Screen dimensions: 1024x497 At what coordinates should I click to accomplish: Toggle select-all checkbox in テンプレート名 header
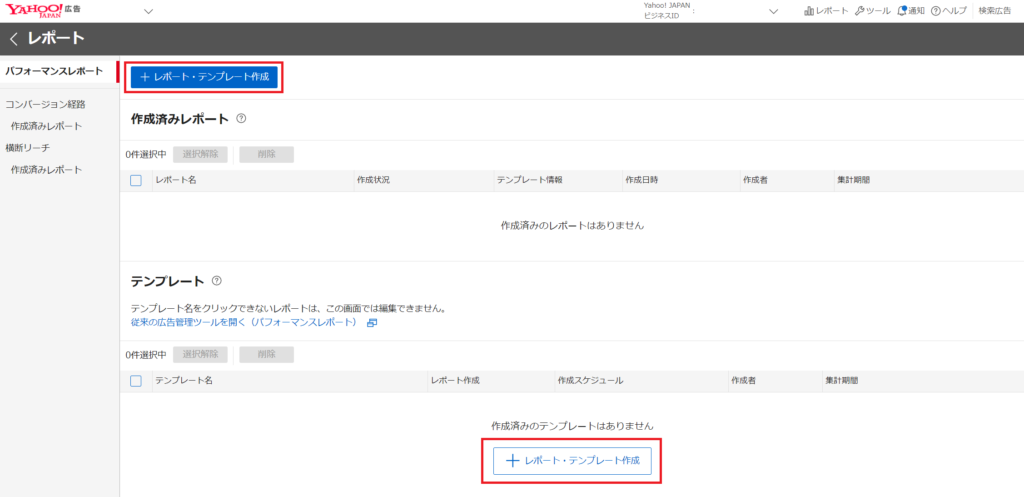pos(136,381)
